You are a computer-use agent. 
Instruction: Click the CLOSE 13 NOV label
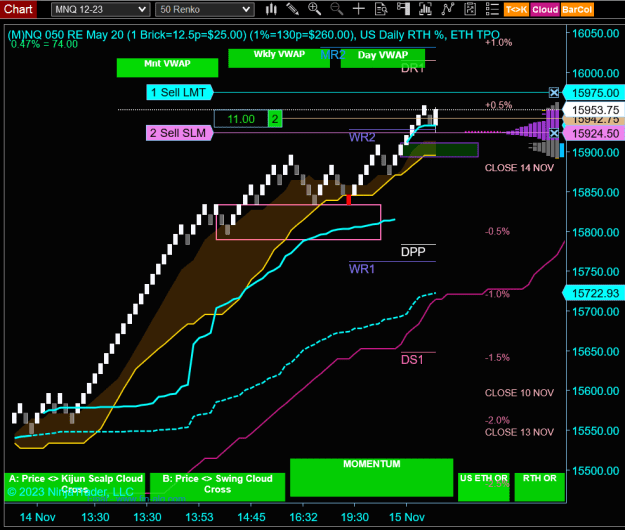(x=519, y=432)
